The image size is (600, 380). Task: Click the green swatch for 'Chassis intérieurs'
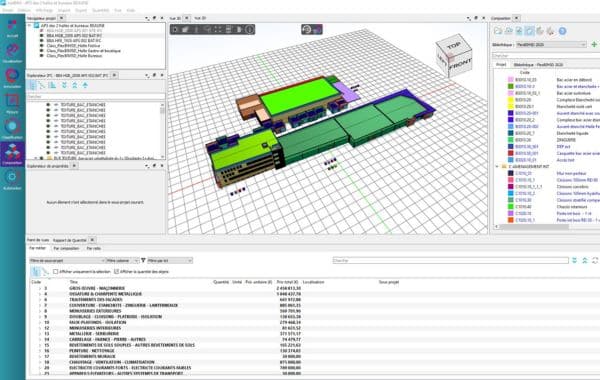(510, 207)
